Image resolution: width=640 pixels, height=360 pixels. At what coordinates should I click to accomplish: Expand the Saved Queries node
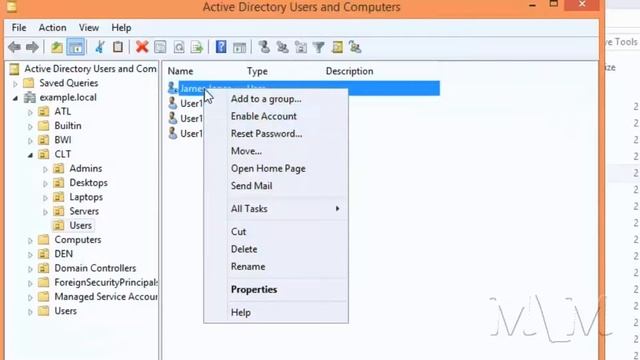click(x=16, y=84)
